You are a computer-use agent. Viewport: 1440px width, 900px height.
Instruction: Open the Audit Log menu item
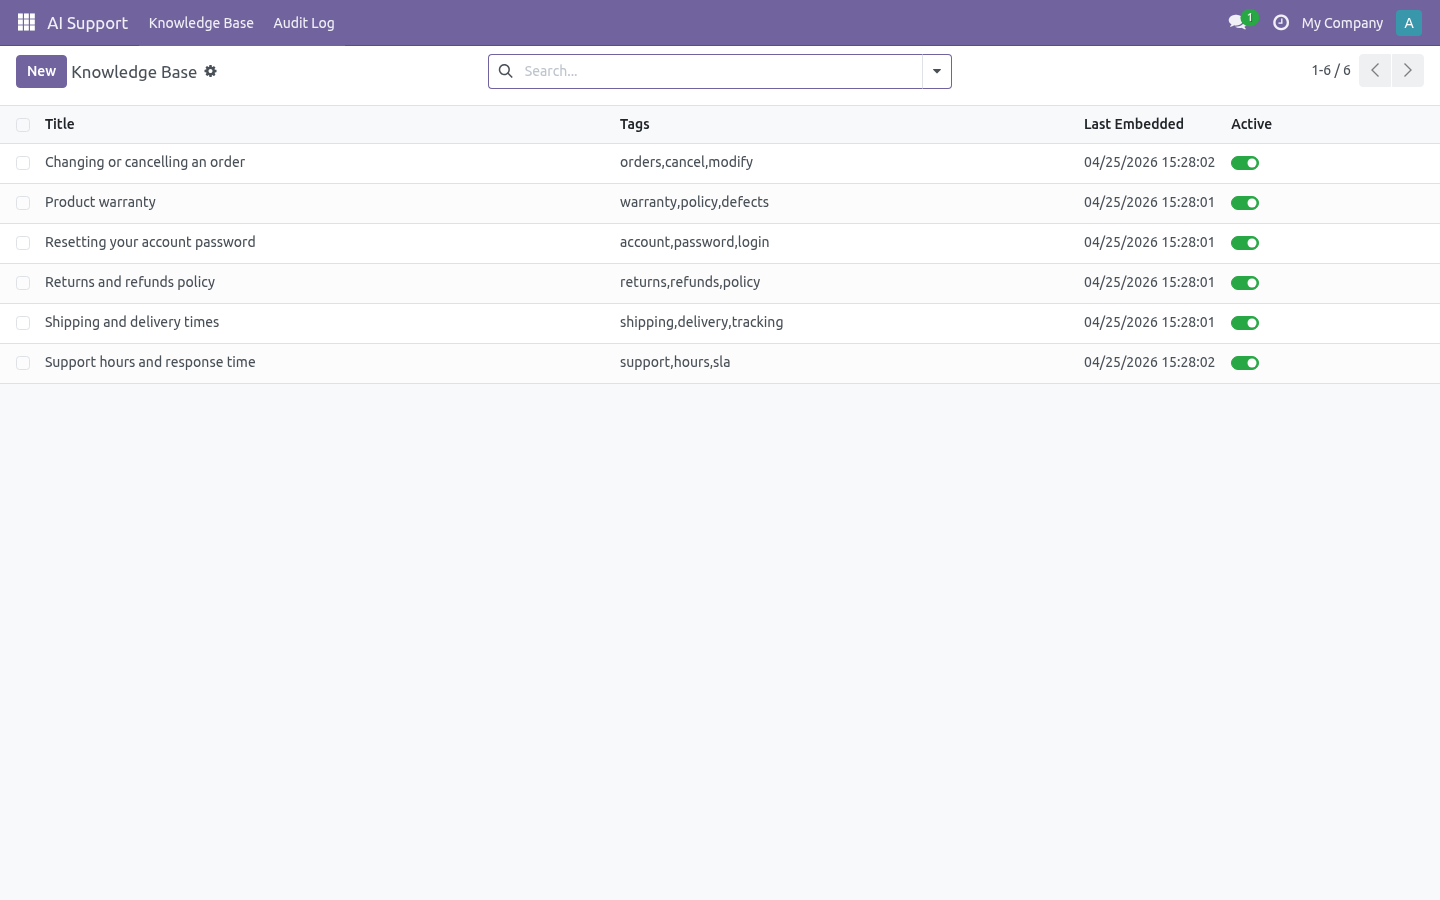click(x=304, y=23)
